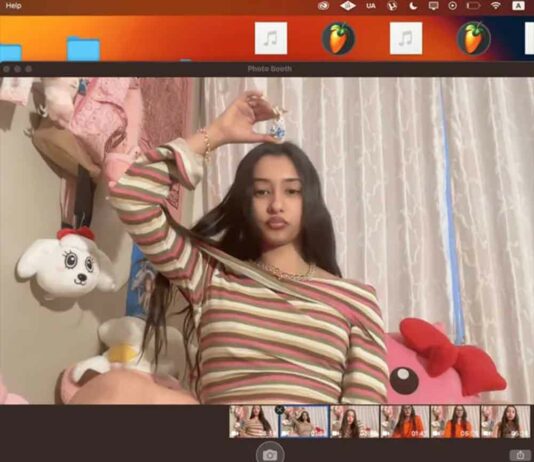Select the highlighted second thumbnail

coord(304,421)
